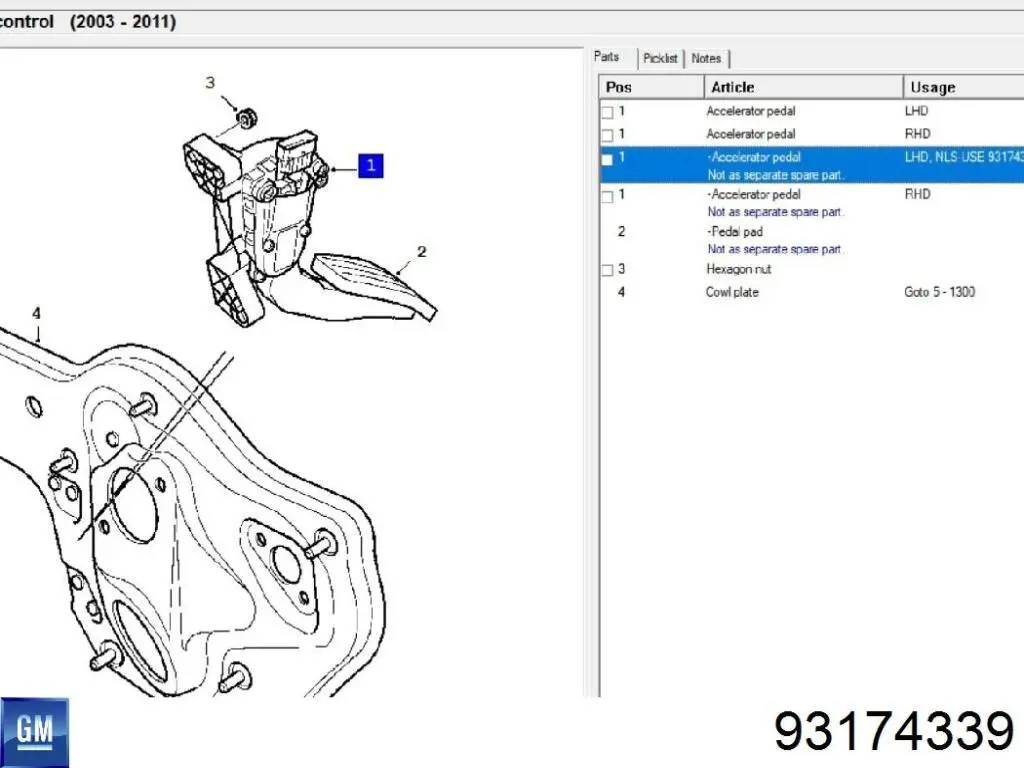The height and width of the screenshot is (768, 1024).
Task: Click callout number 4 for the cowl plate
Action: pos(37,314)
